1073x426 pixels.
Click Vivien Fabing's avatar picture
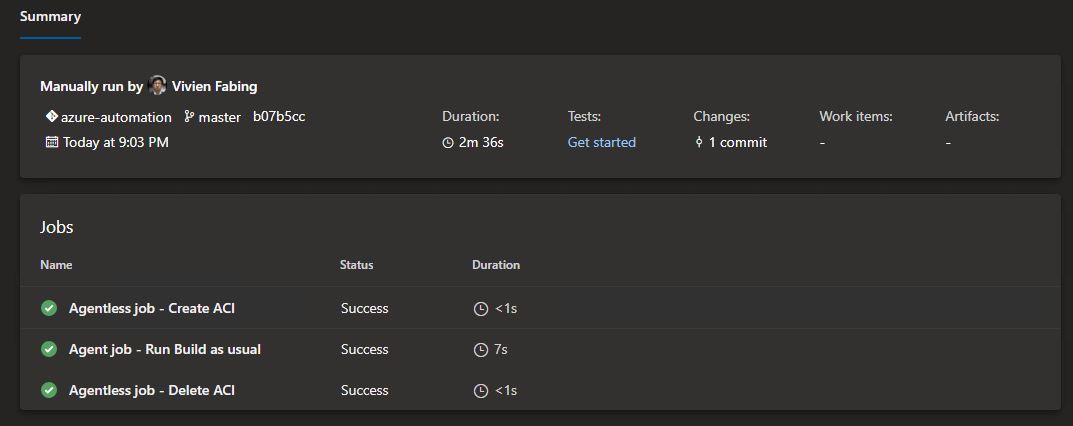pos(157,85)
